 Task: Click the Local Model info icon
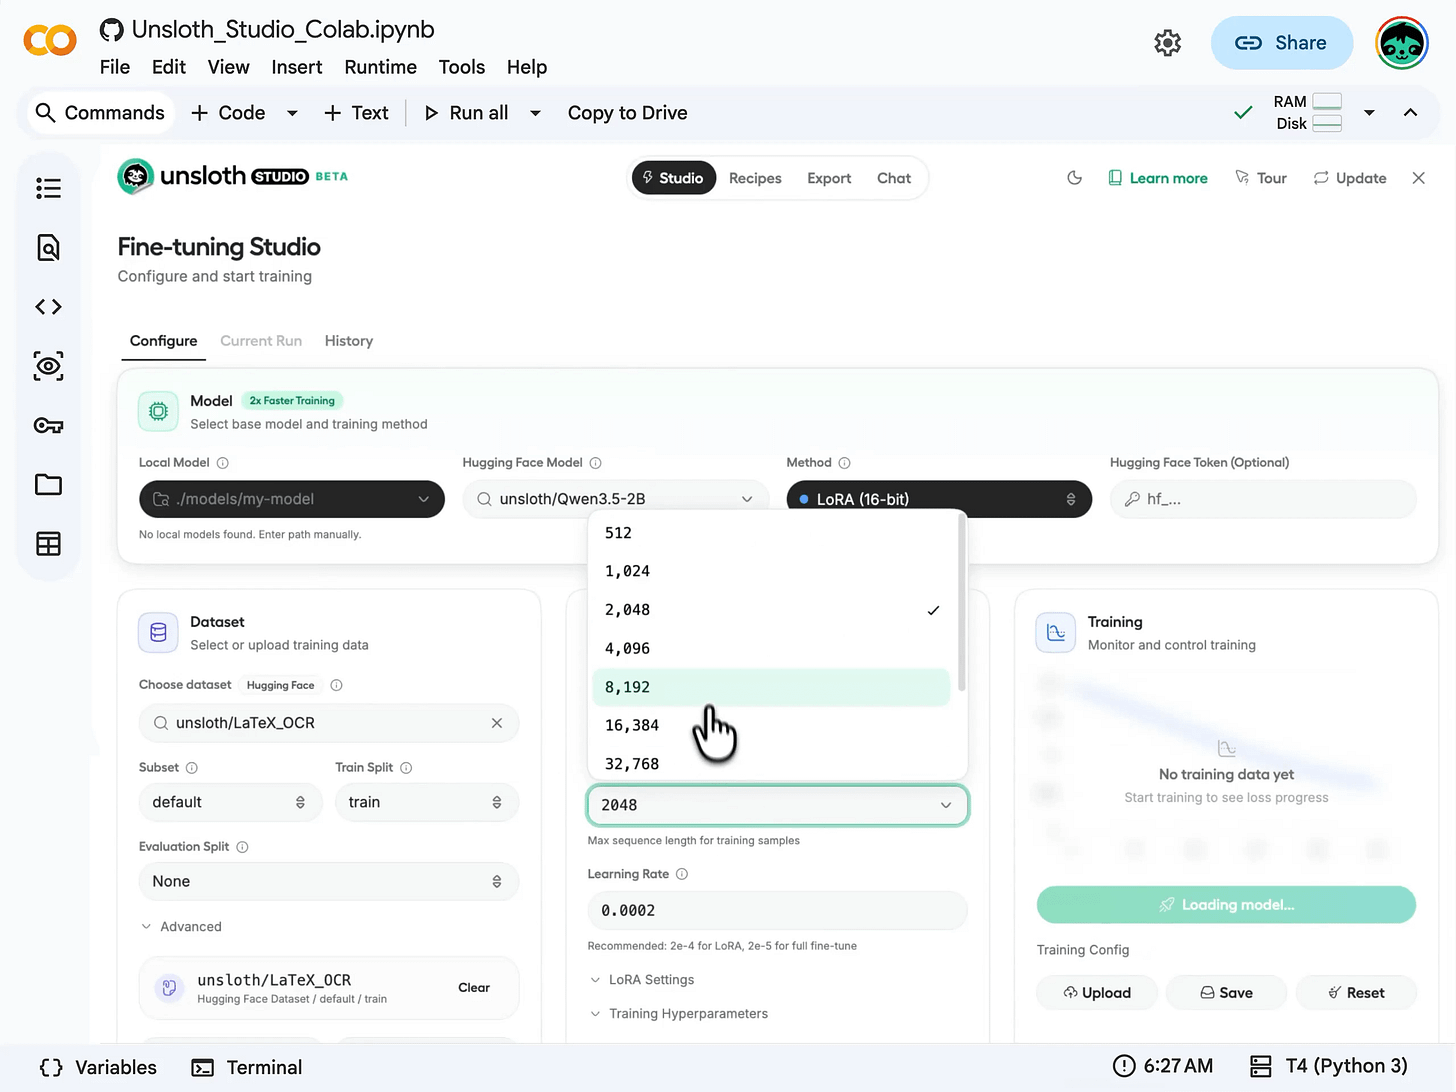pos(223,463)
